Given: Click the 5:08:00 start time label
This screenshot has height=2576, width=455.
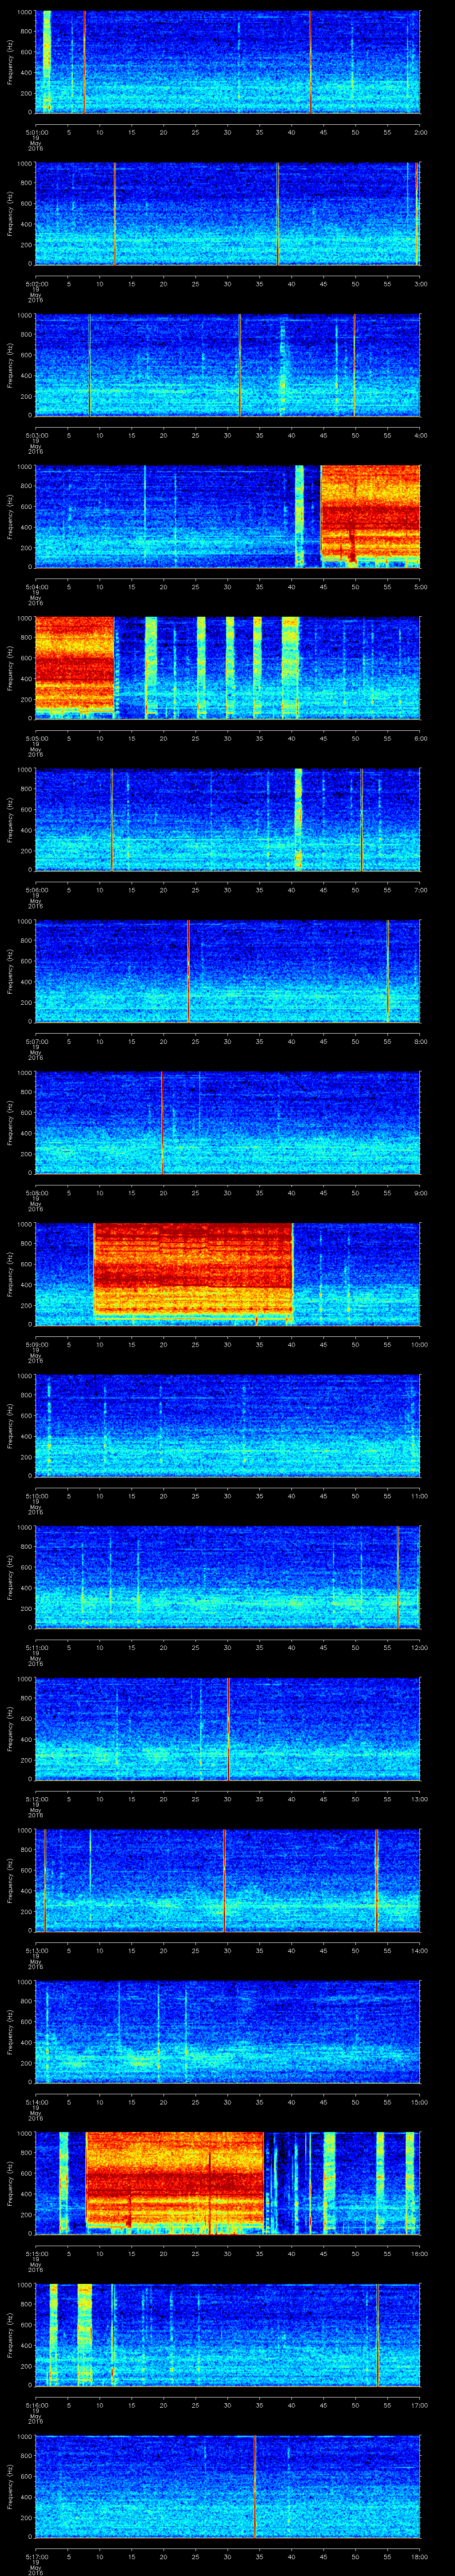Looking at the screenshot, I should pos(36,1192).
